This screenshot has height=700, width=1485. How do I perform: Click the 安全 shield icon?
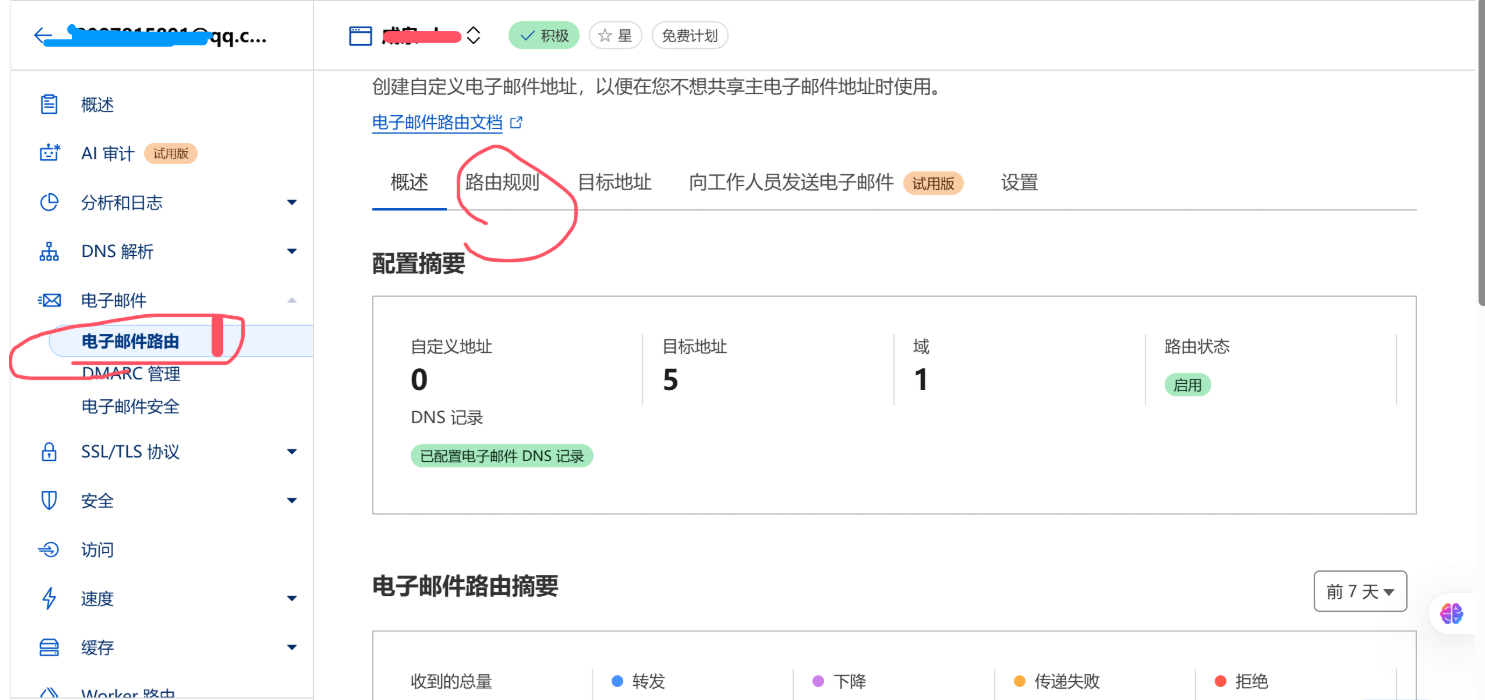[49, 501]
